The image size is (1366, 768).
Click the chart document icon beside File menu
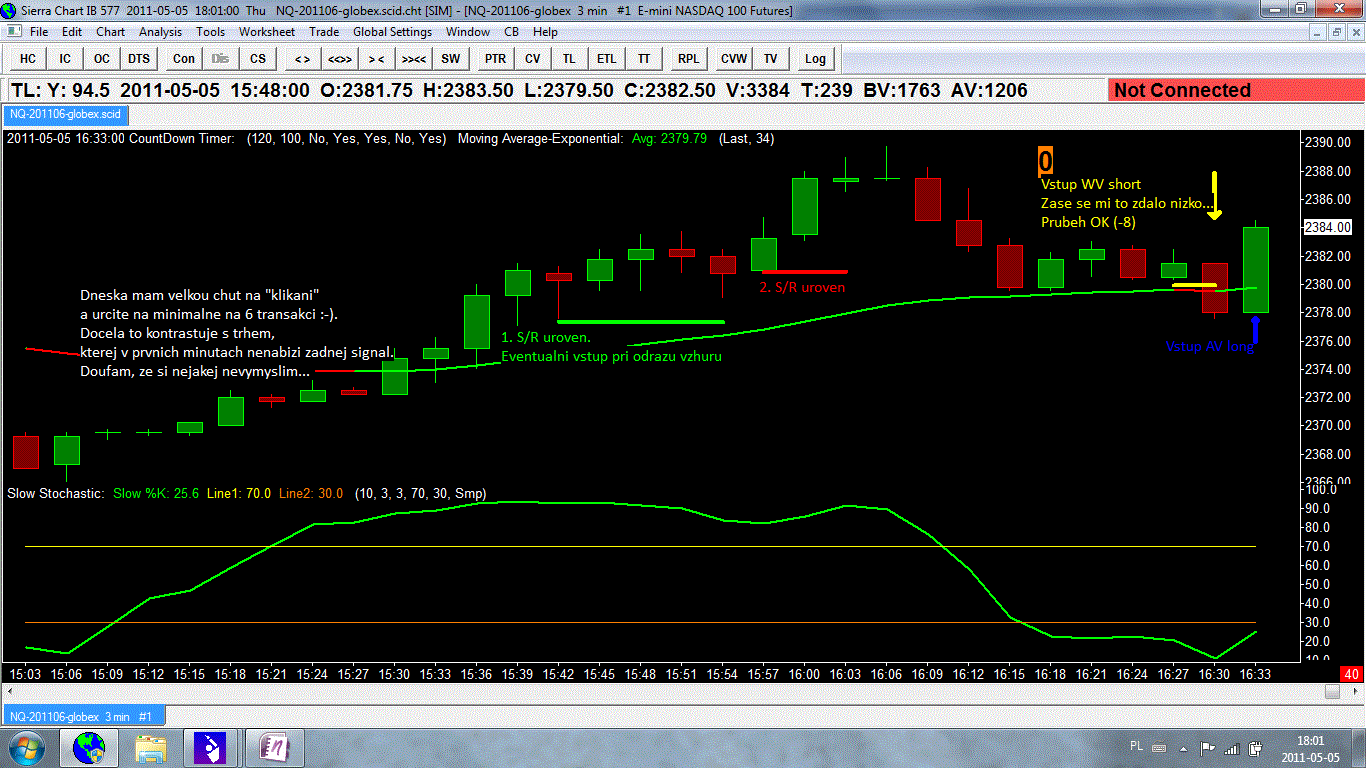point(14,32)
